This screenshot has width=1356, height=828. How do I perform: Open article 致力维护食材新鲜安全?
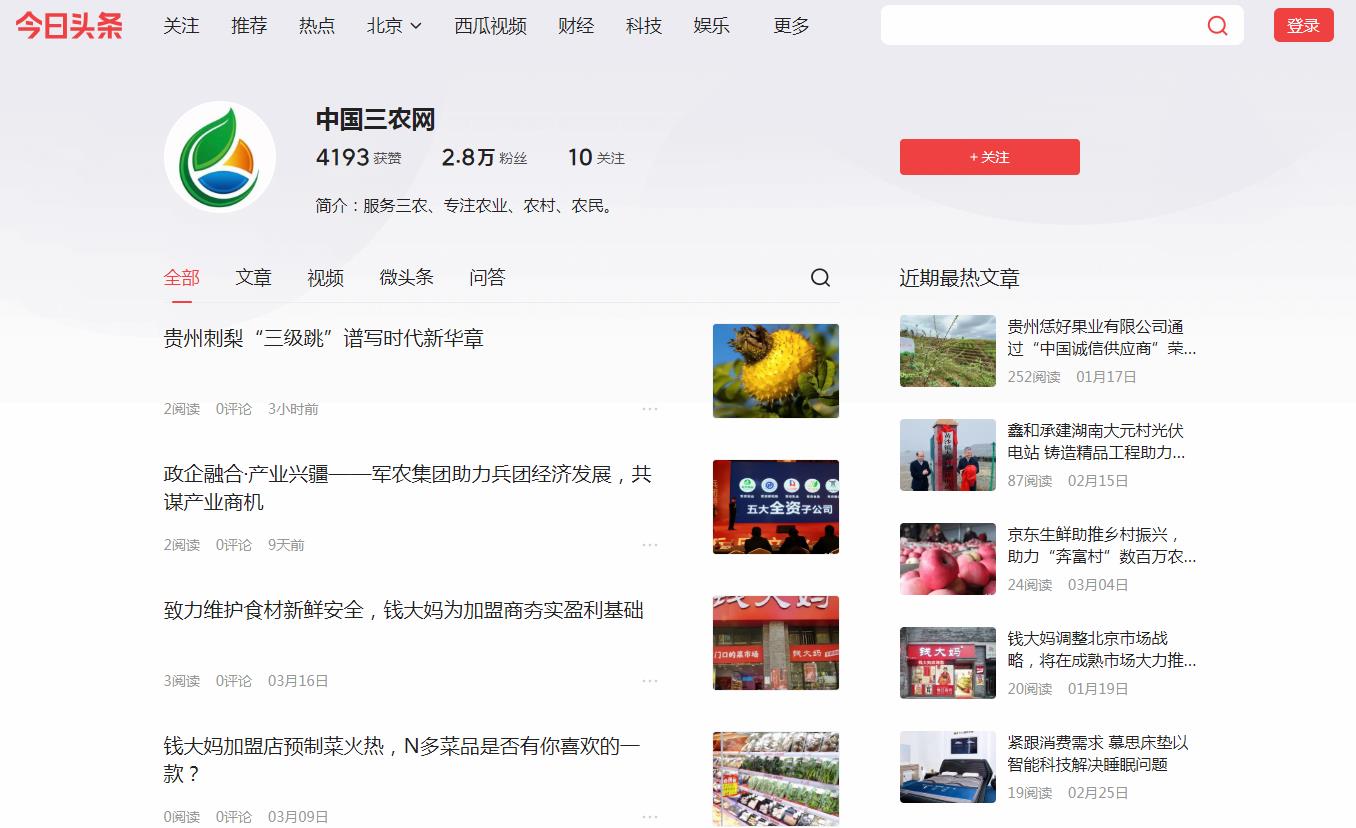click(x=404, y=611)
